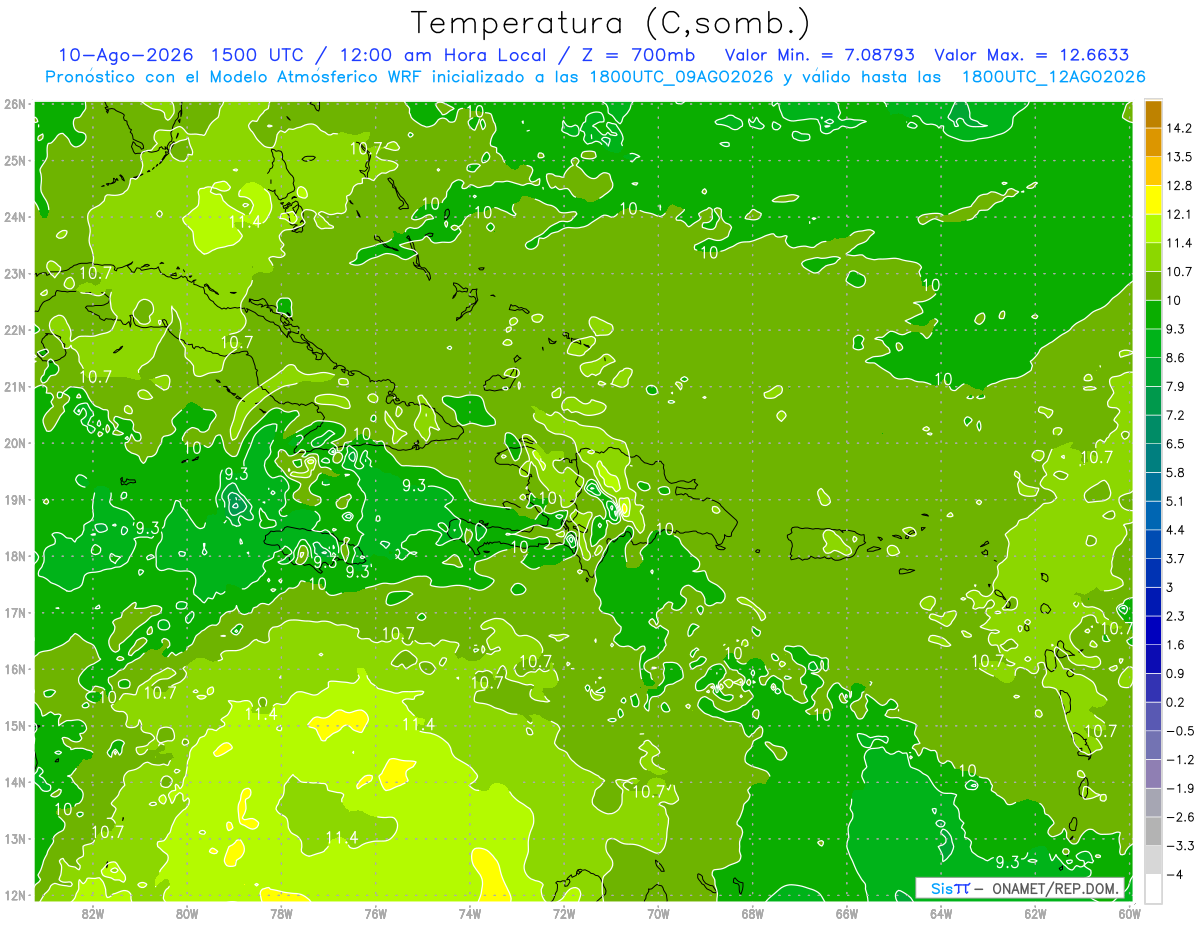Click 'Valor Max. = 12.6633' text
This screenshot has width=1200, height=927.
1031,55
